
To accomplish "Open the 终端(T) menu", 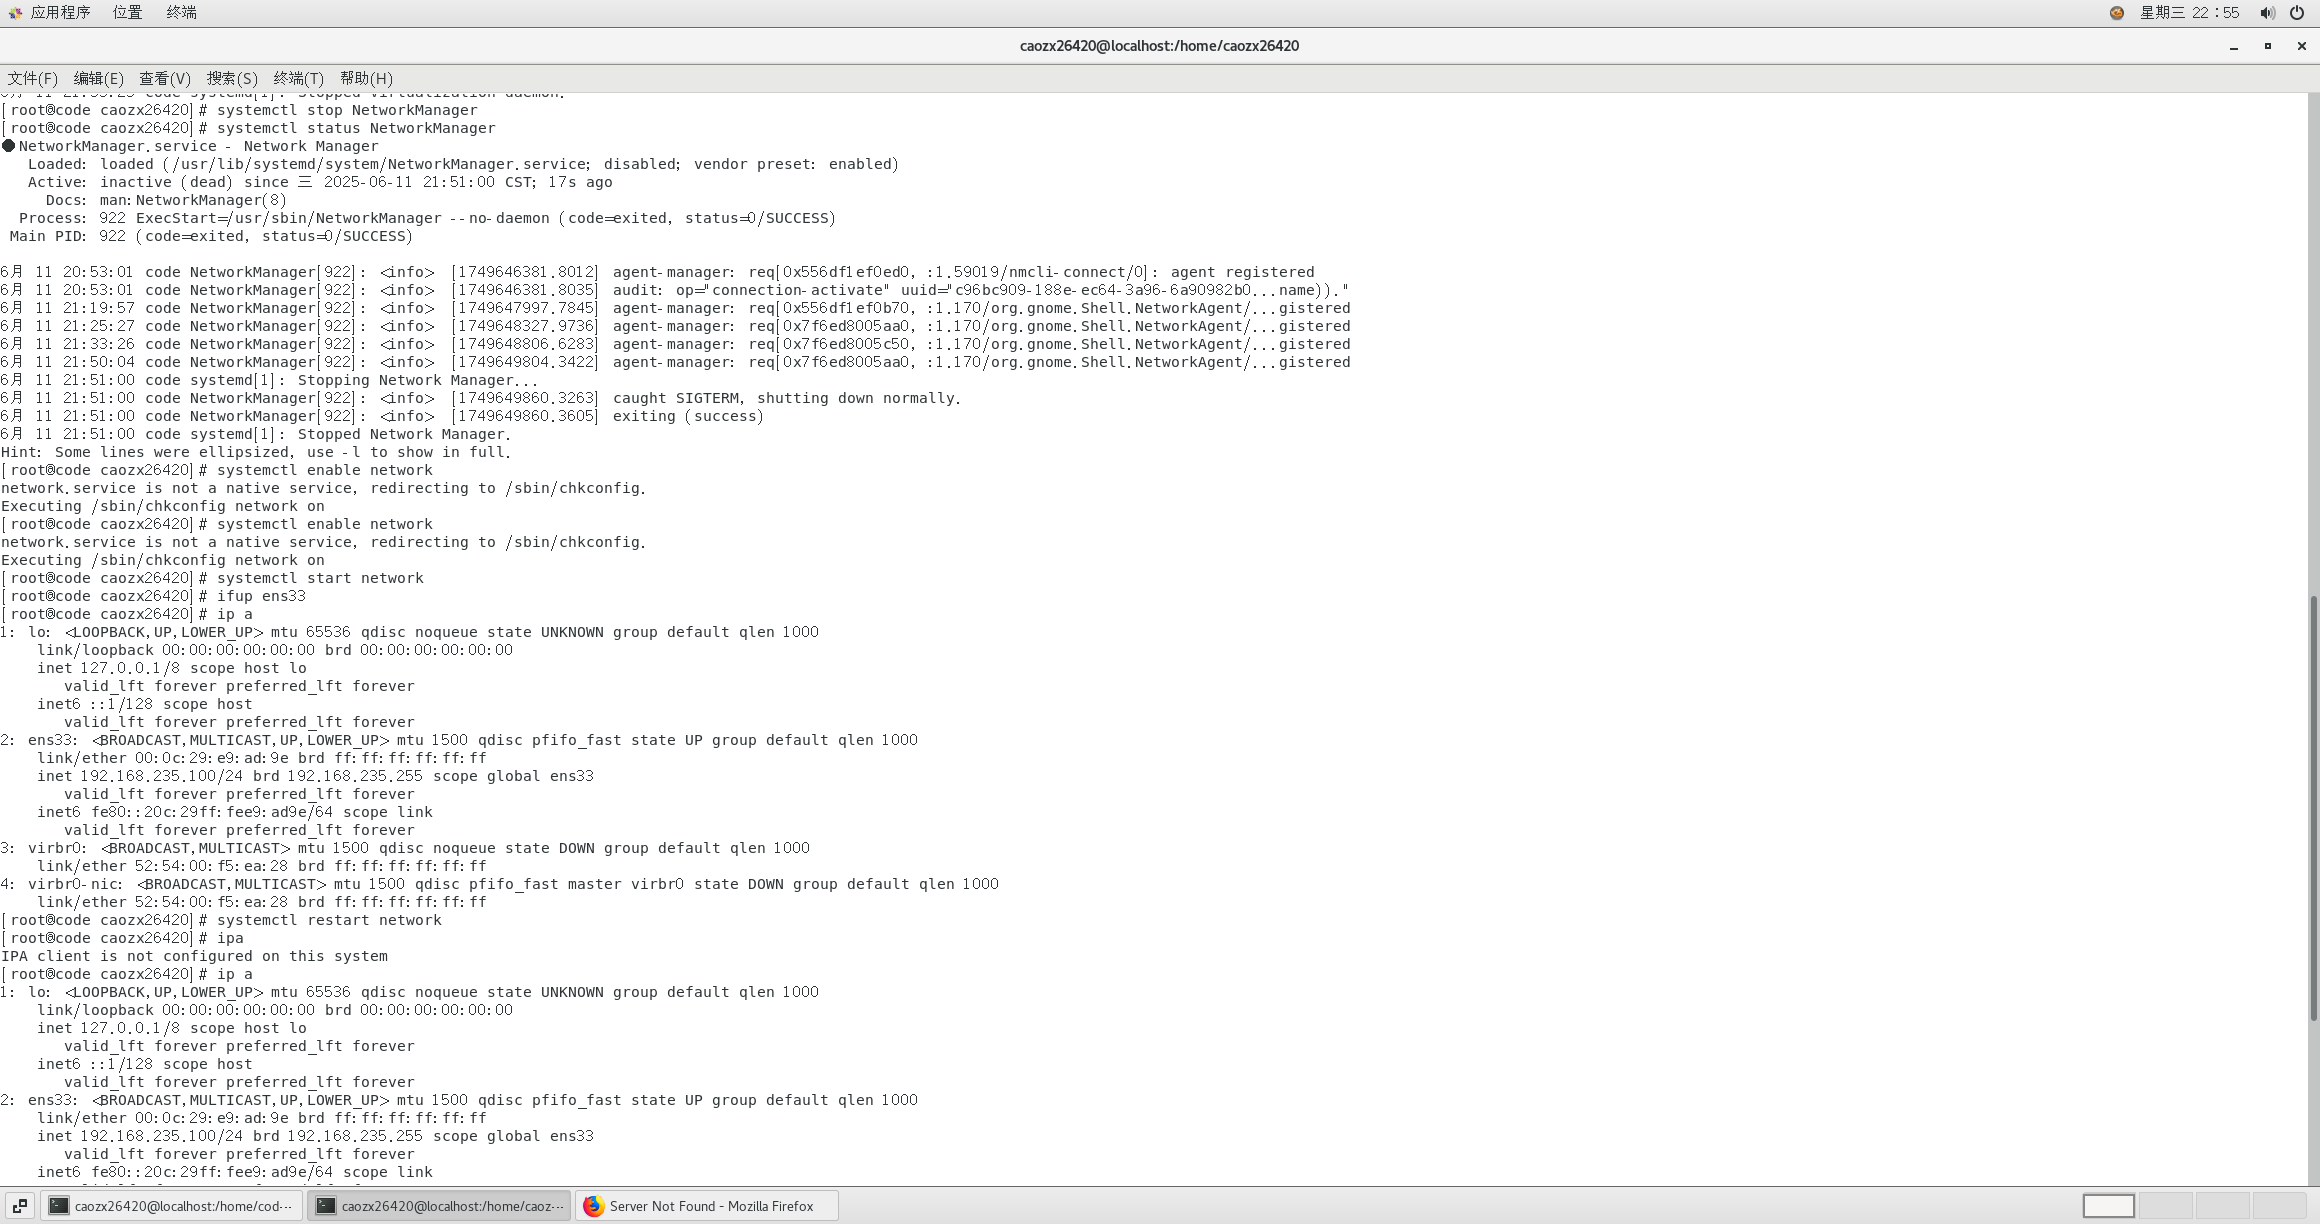I will point(298,78).
